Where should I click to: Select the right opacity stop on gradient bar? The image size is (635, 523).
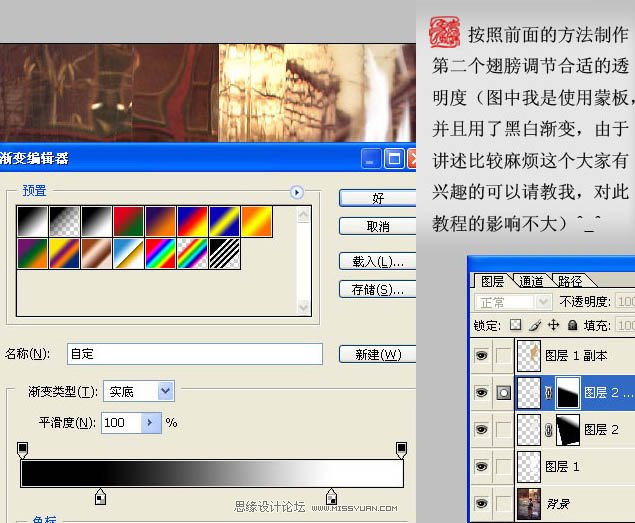[401, 450]
